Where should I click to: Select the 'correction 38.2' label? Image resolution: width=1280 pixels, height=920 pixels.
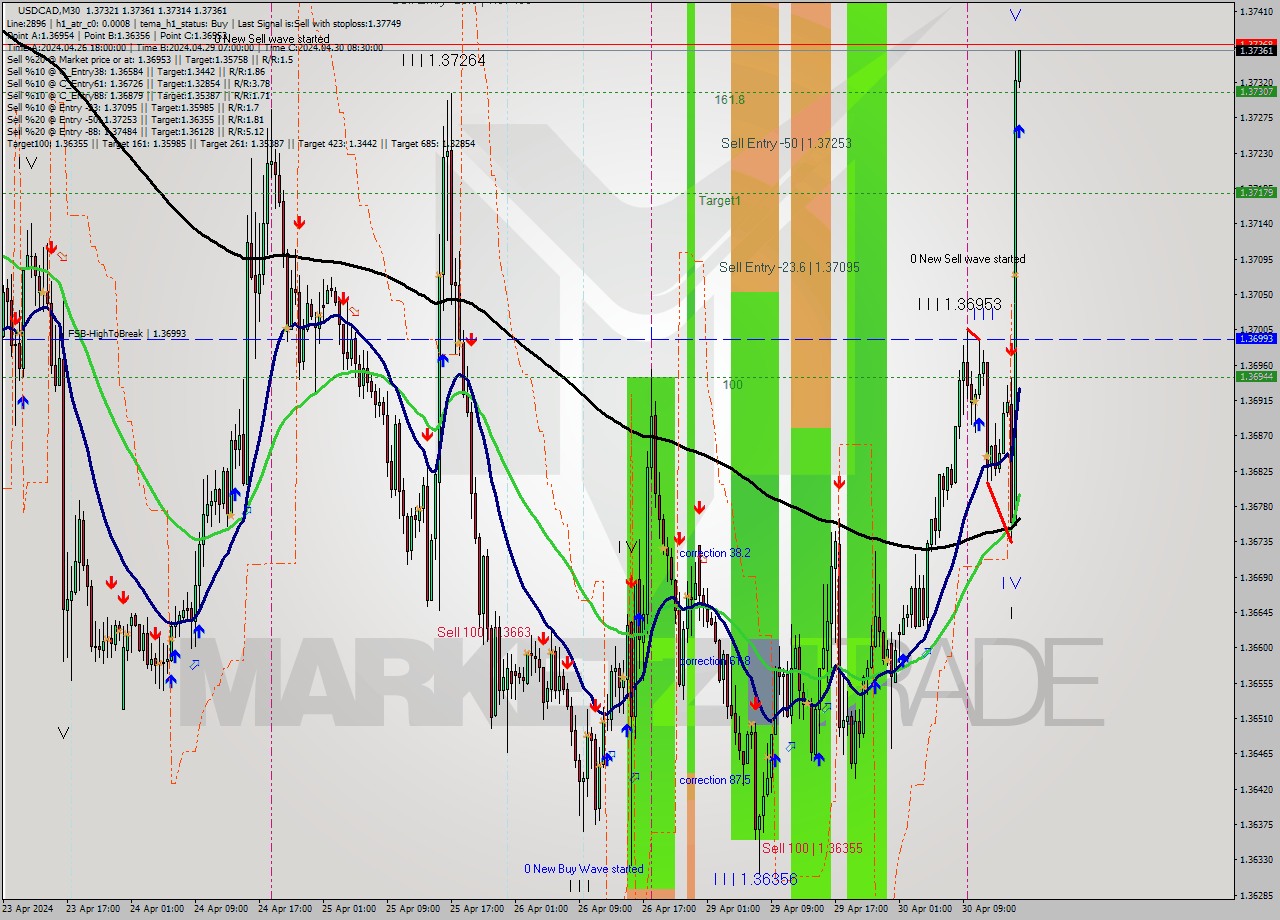pyautogui.click(x=714, y=553)
